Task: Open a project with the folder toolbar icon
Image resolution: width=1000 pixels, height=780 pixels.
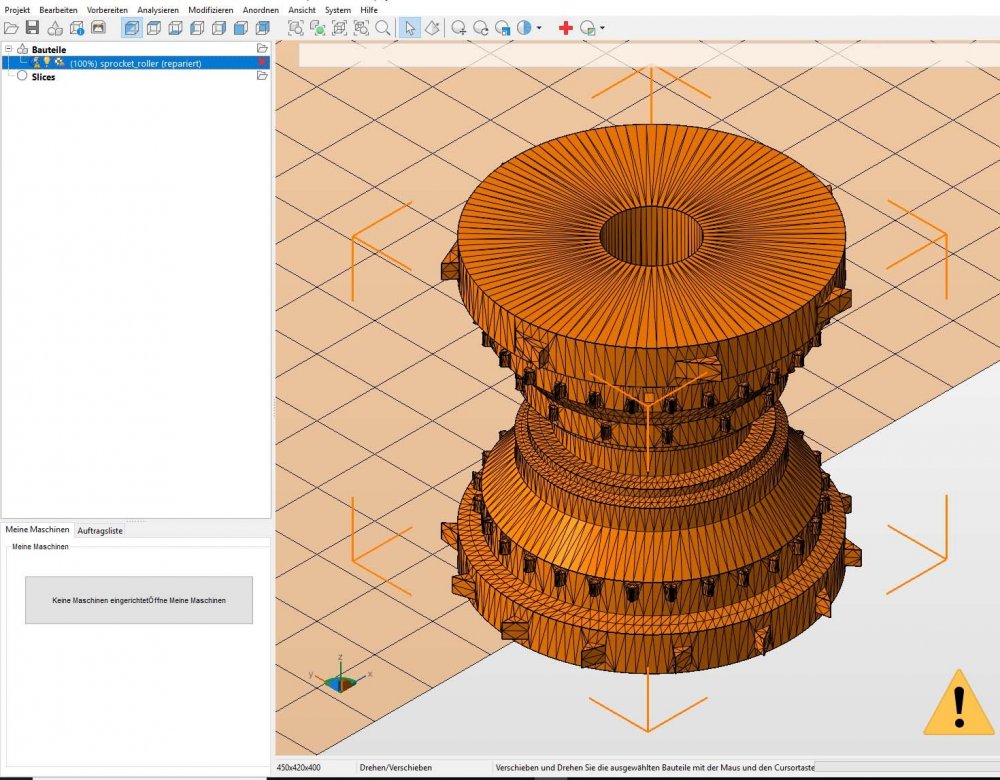Action: pyautogui.click(x=13, y=29)
